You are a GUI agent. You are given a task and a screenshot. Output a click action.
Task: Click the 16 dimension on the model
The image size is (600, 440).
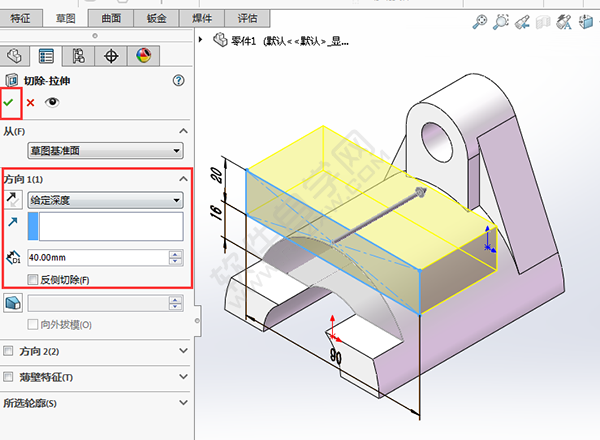(x=216, y=212)
